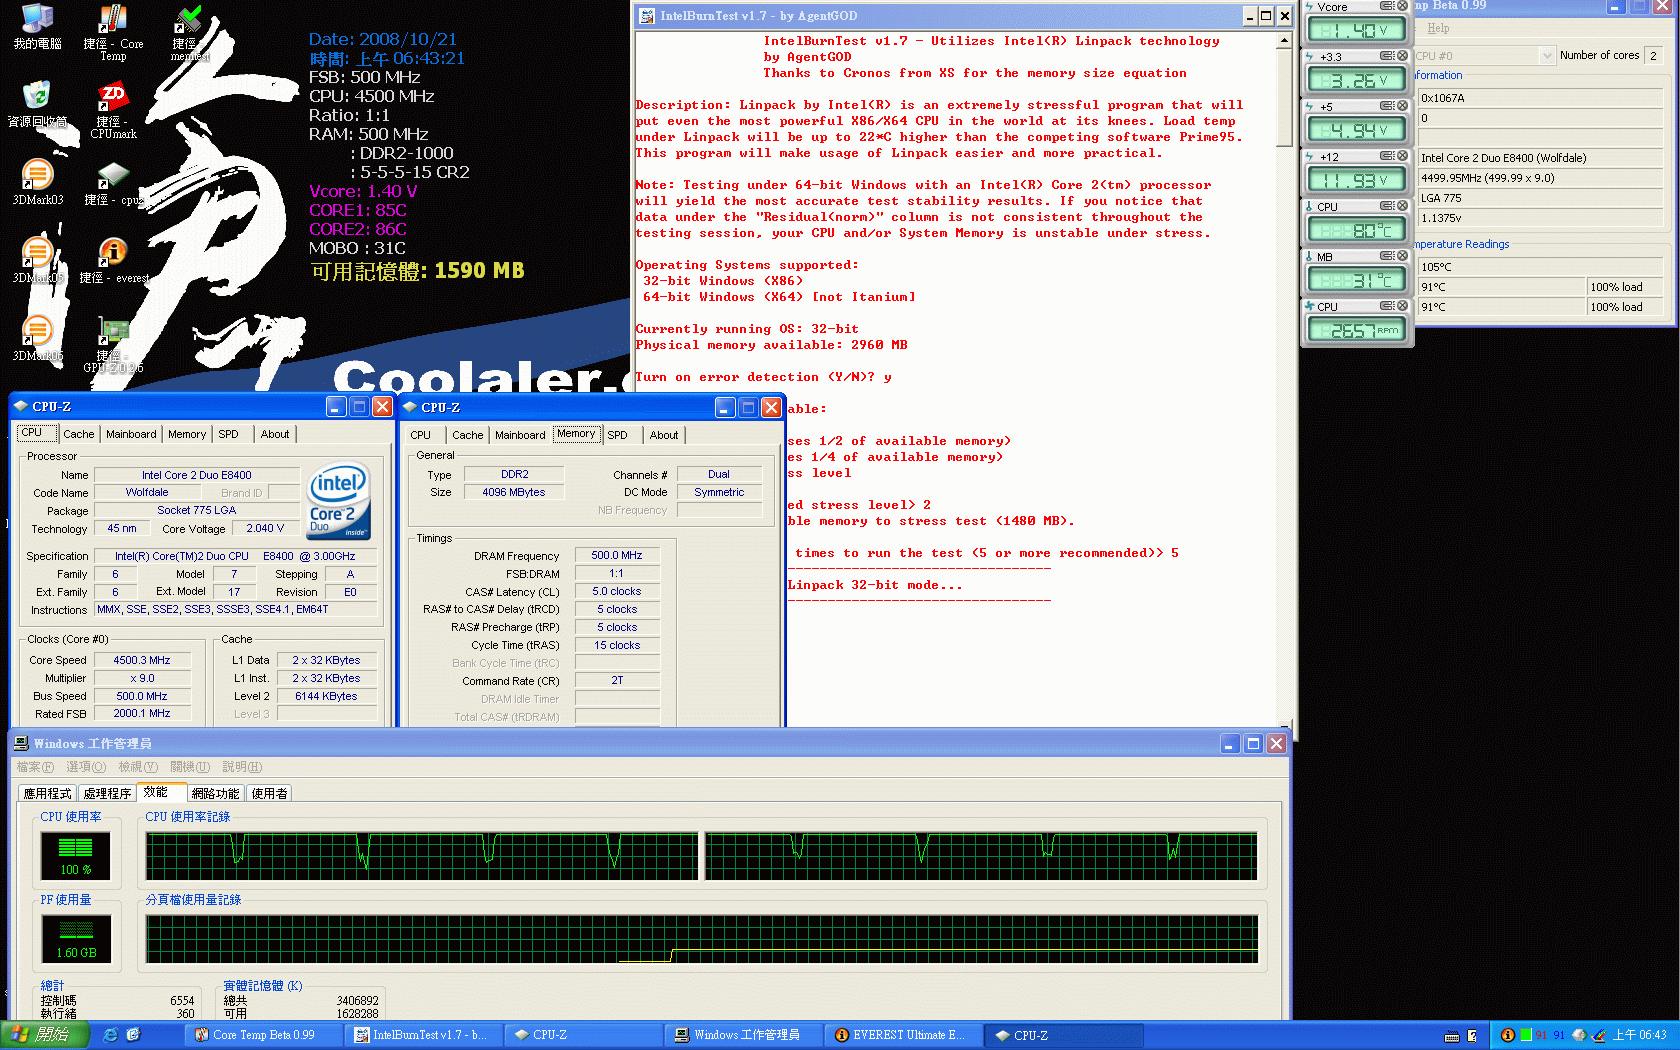Open settings icon on CPU temperature gadget
The image size is (1680, 1050).
[x=1387, y=206]
